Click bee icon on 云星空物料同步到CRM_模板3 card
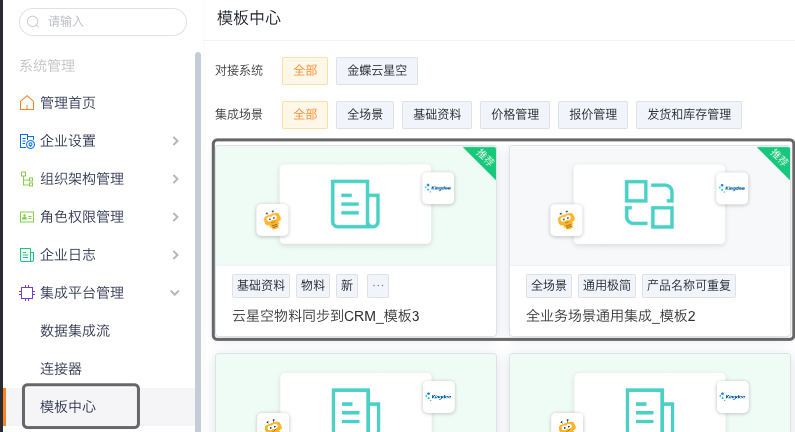 click(272, 220)
